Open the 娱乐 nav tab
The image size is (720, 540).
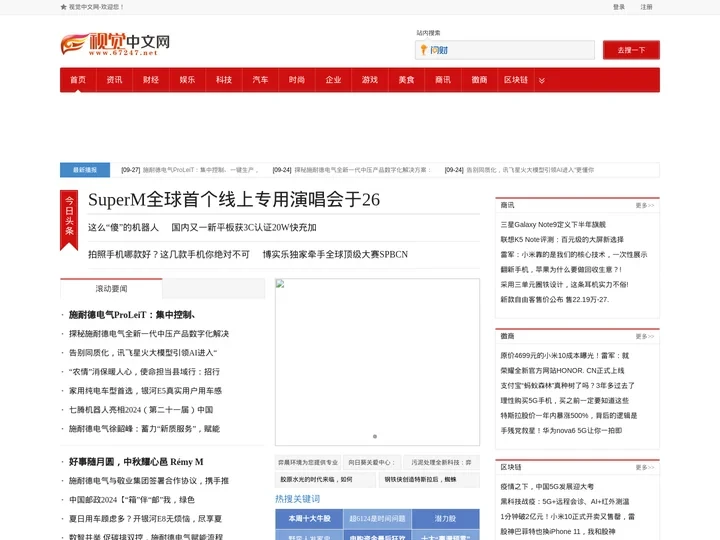click(187, 80)
